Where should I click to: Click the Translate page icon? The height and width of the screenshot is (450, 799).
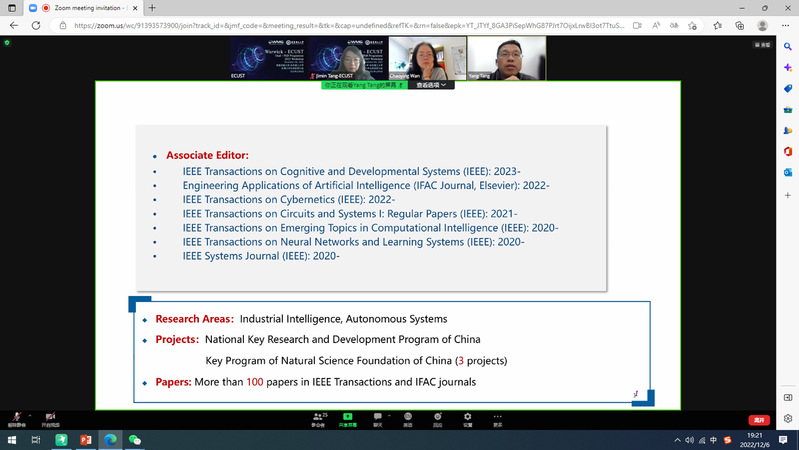(x=674, y=25)
